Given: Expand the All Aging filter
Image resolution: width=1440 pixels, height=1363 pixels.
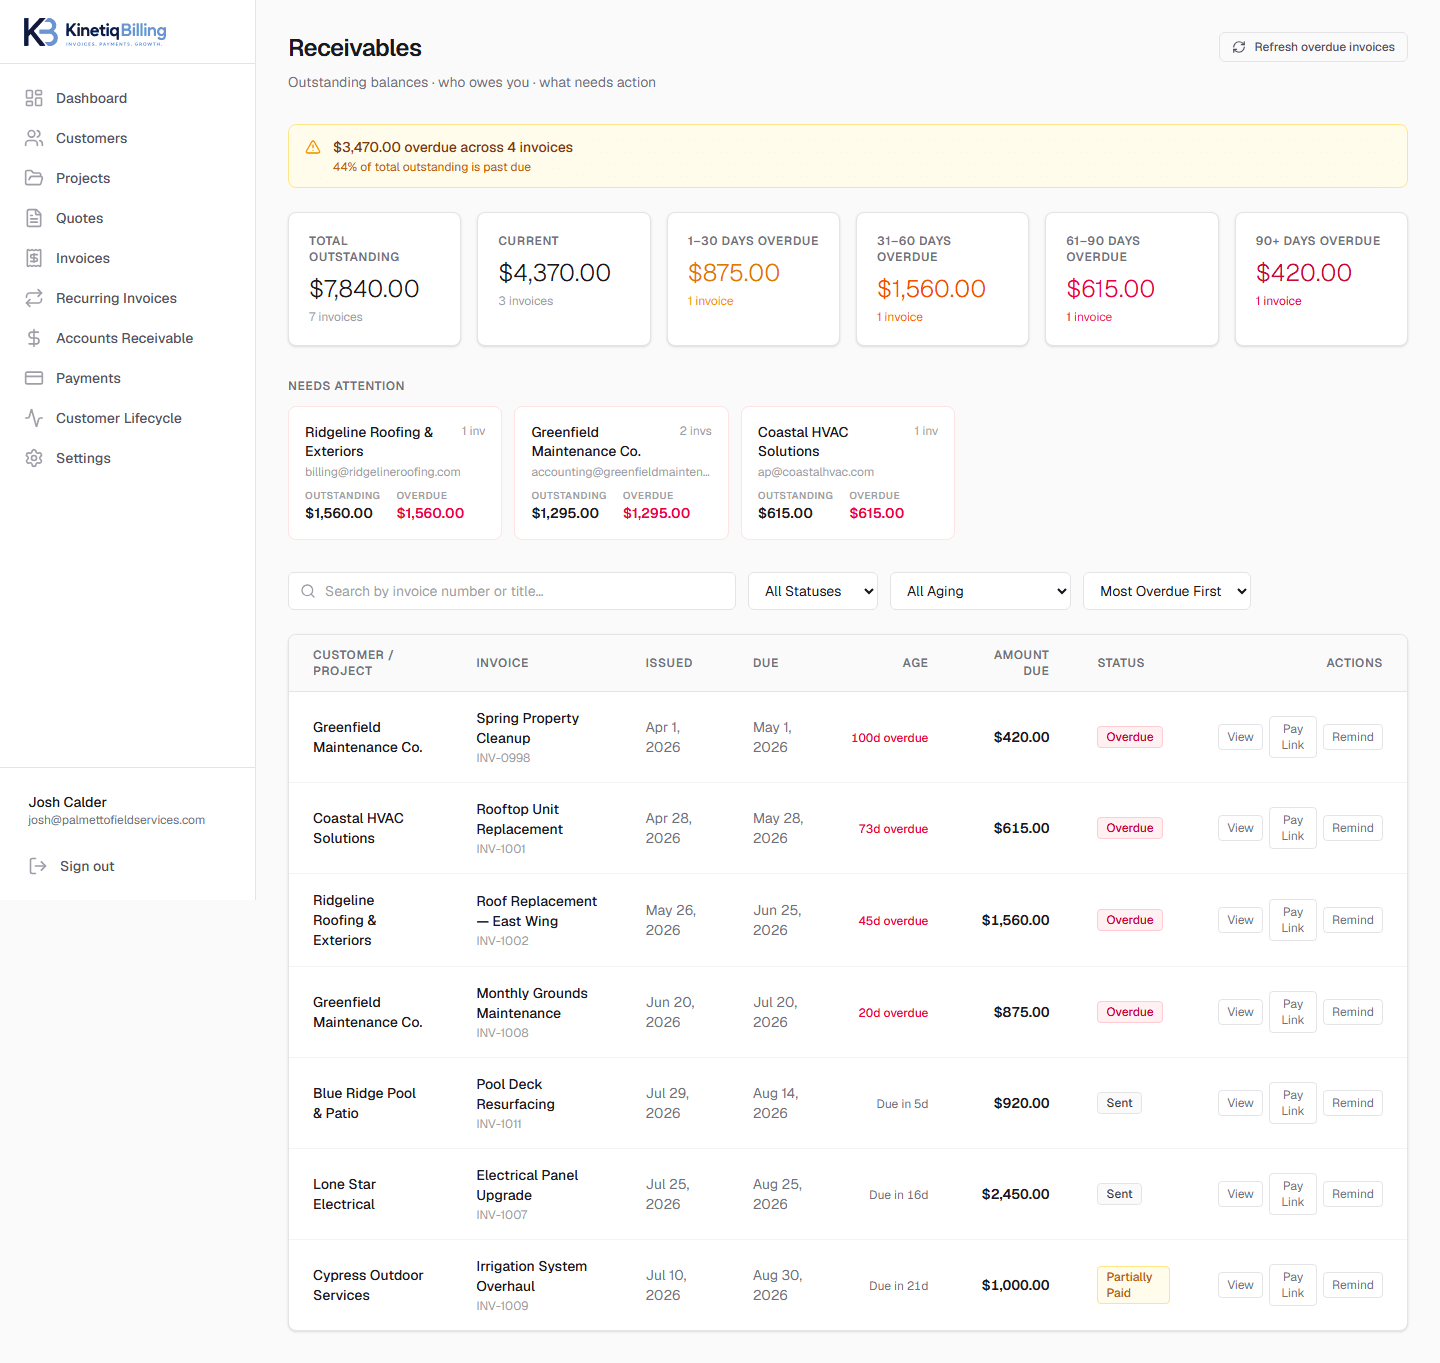Looking at the screenshot, I should (980, 591).
